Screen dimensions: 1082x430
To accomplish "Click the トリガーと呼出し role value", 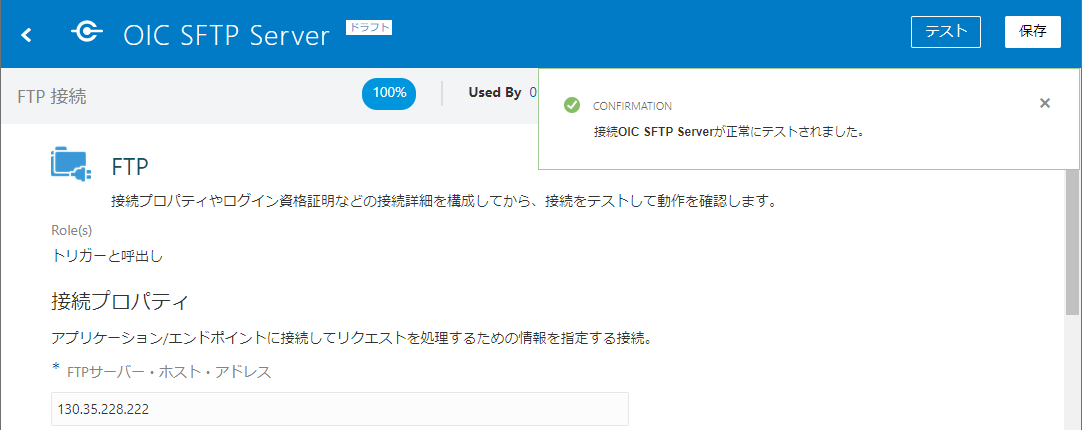I will tap(107, 255).
